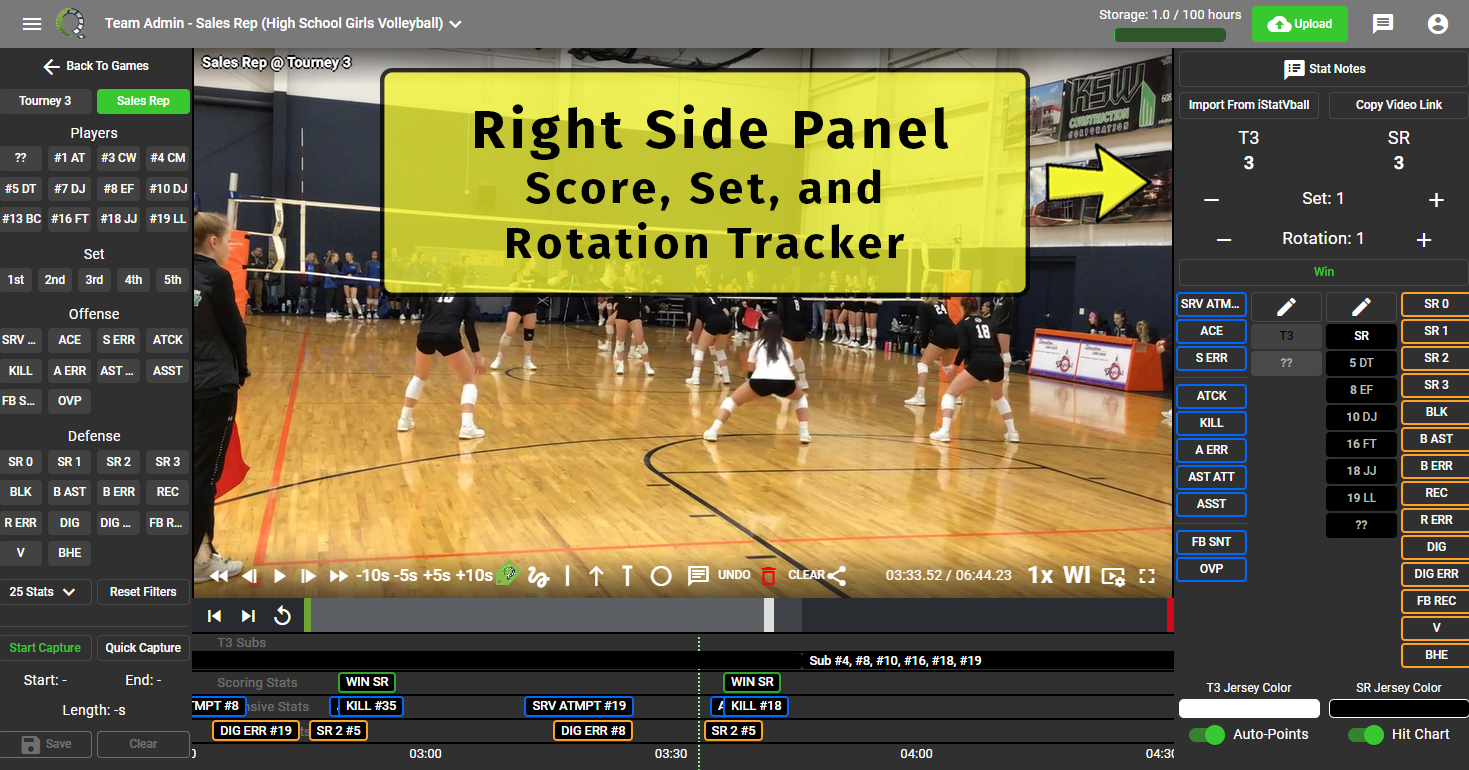1469x770 pixels.
Task: Skip forward 5 seconds
Action: click(437, 576)
